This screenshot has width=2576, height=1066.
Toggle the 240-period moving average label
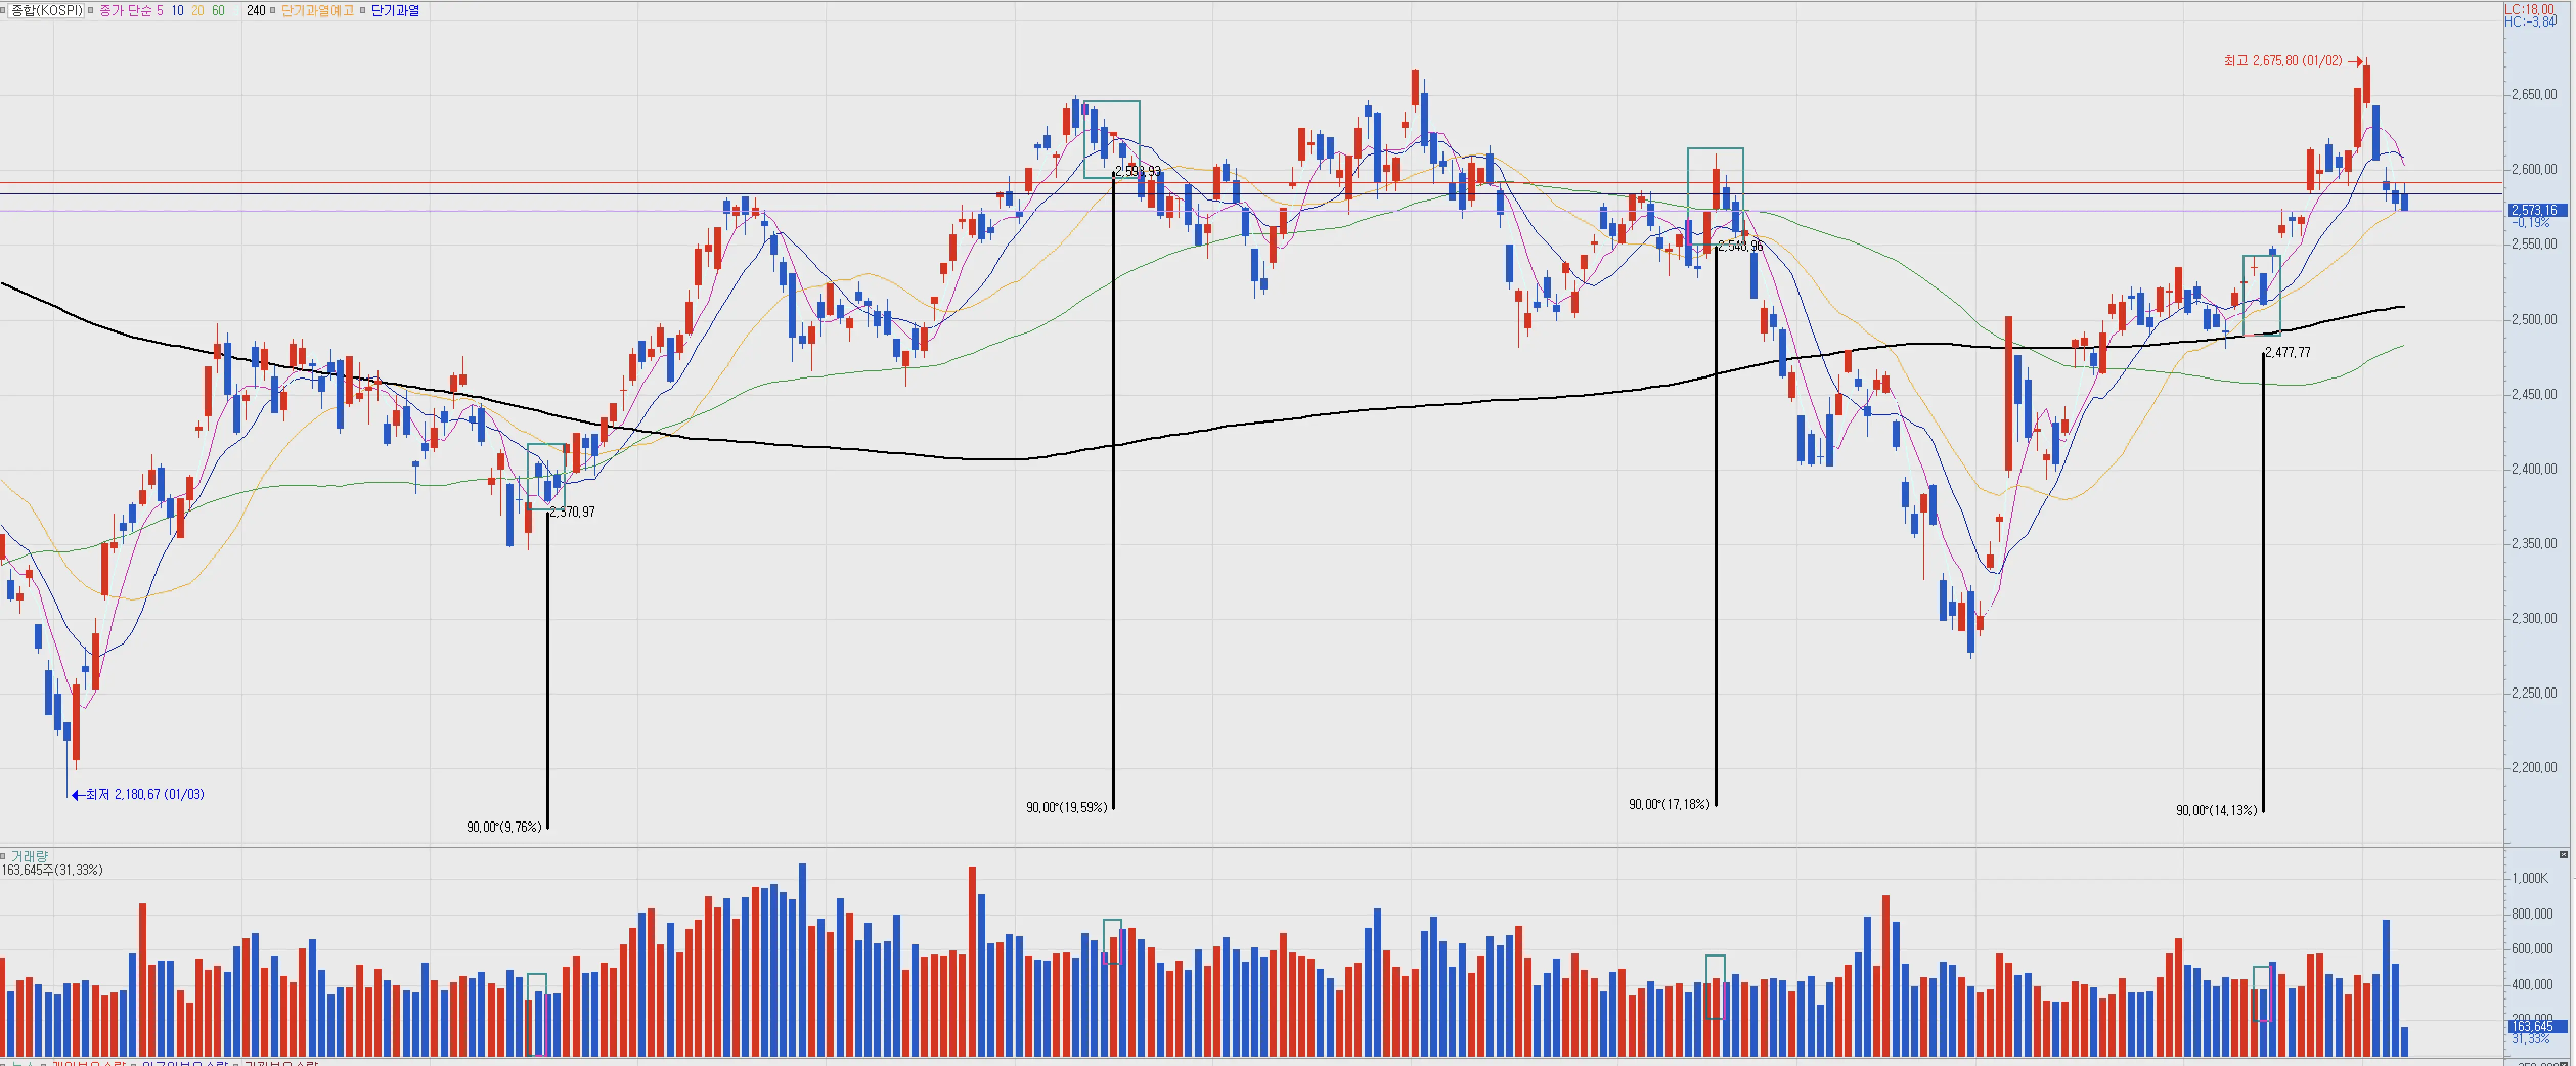pyautogui.click(x=255, y=11)
